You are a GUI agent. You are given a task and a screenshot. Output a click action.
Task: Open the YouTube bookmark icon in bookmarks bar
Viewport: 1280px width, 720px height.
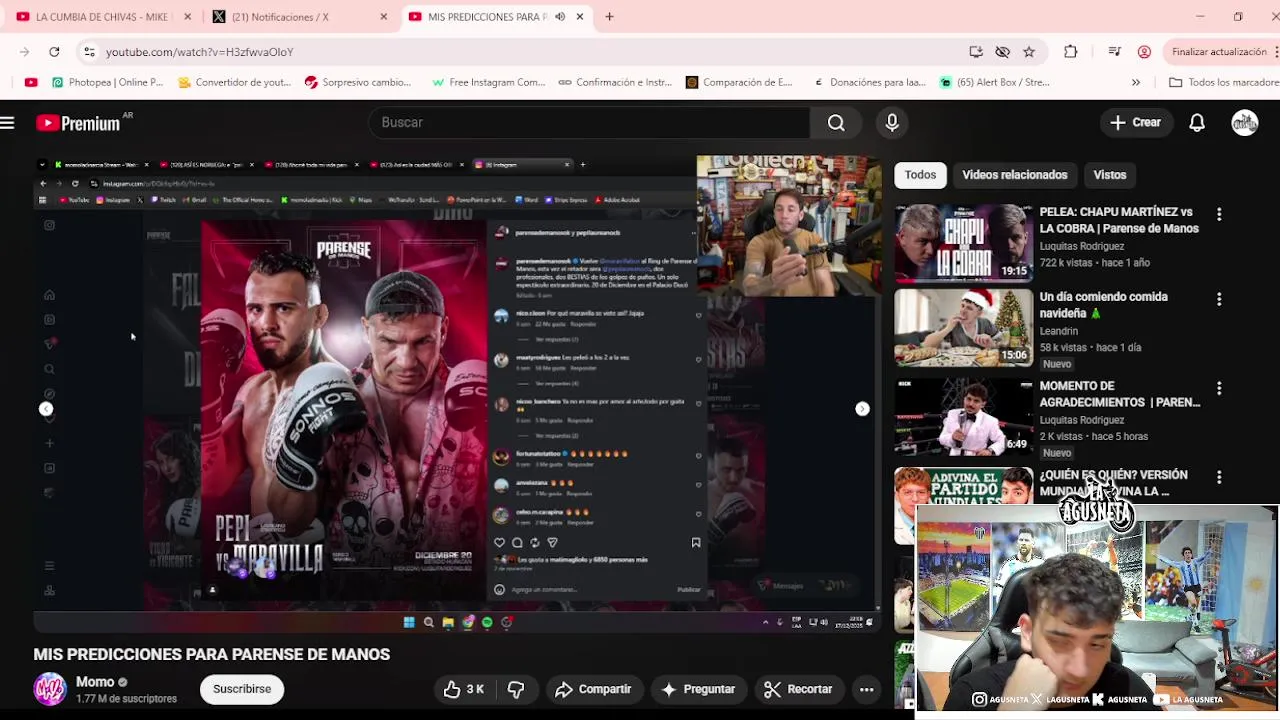[31, 83]
